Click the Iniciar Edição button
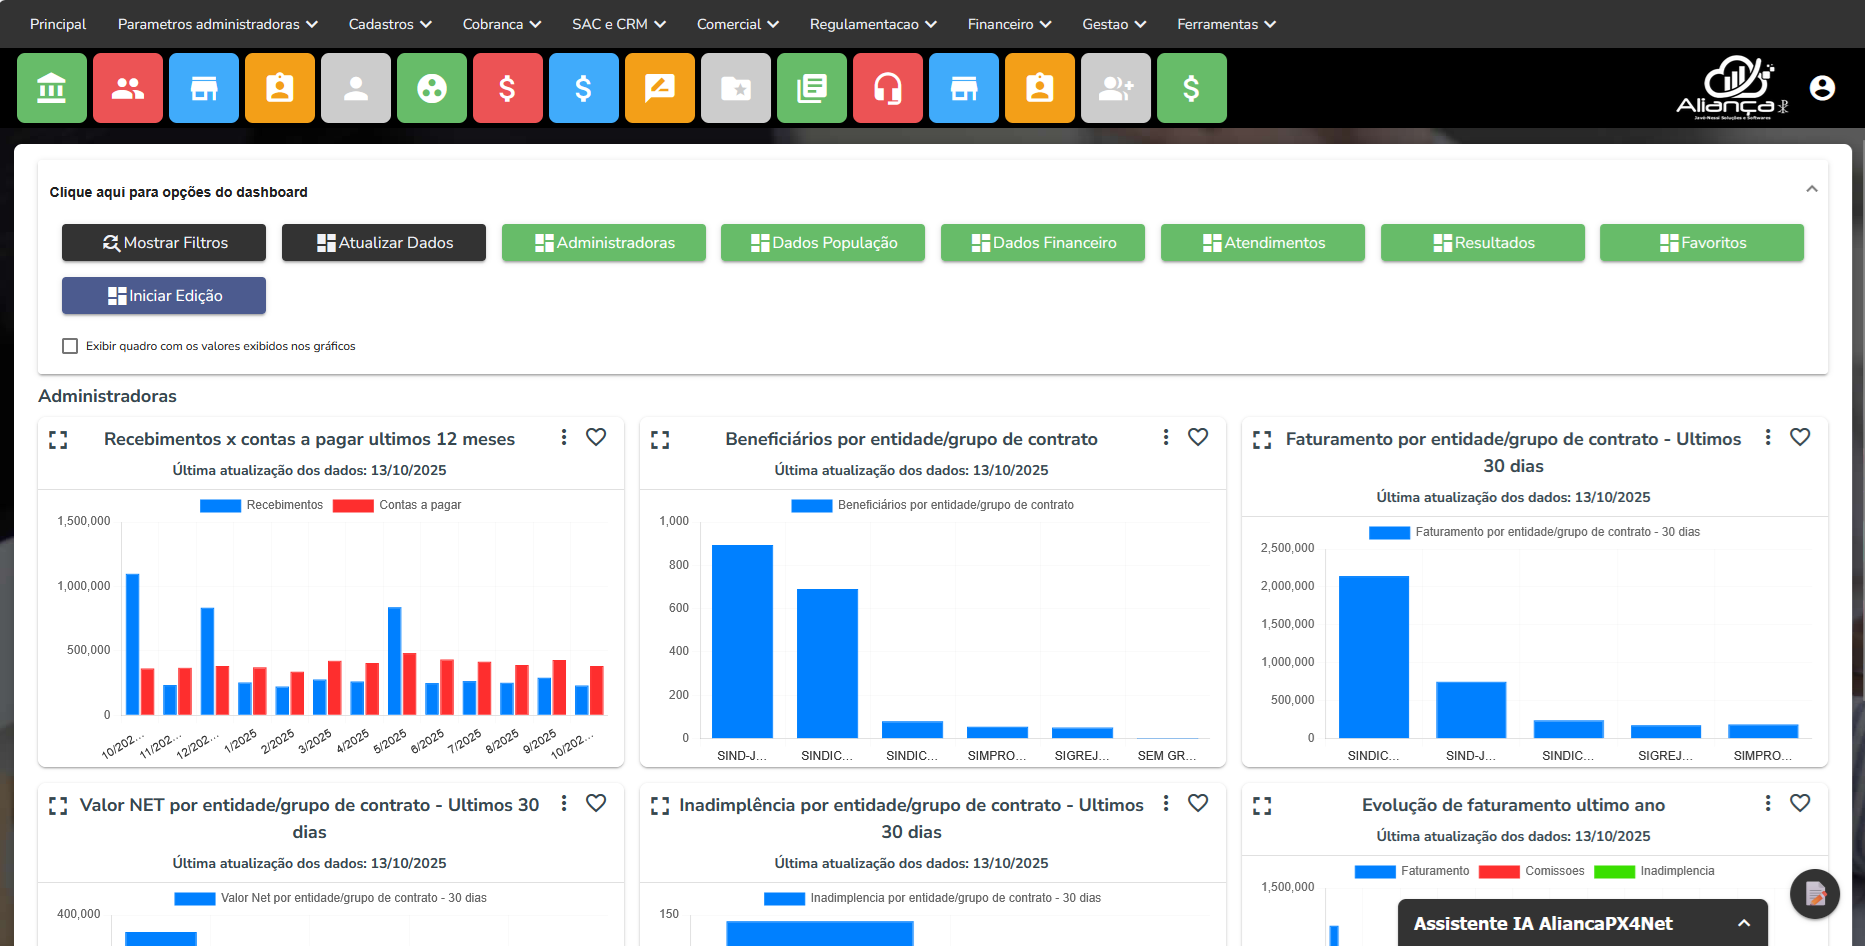 164,296
